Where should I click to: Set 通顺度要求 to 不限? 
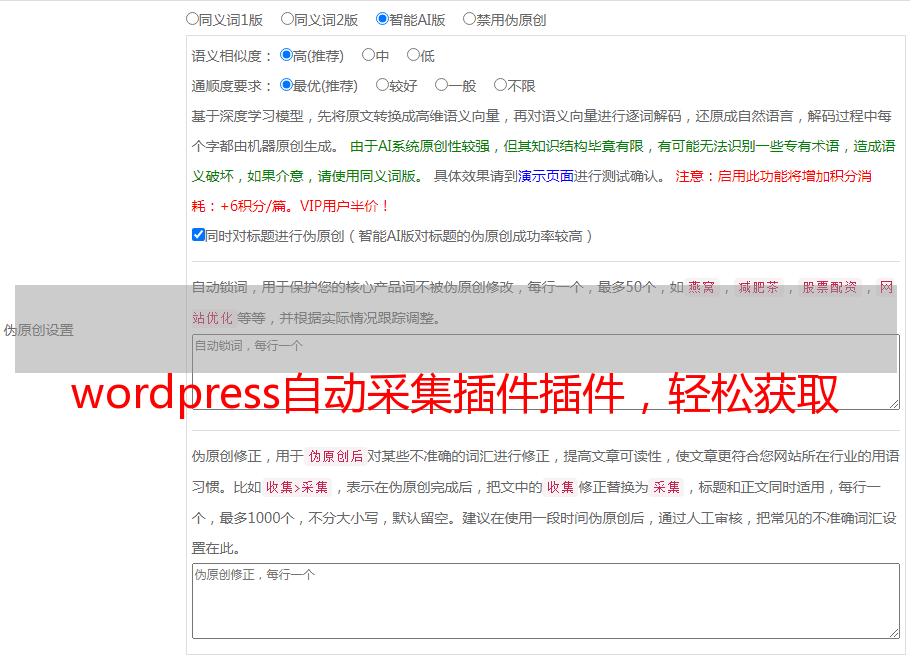pyautogui.click(x=500, y=85)
